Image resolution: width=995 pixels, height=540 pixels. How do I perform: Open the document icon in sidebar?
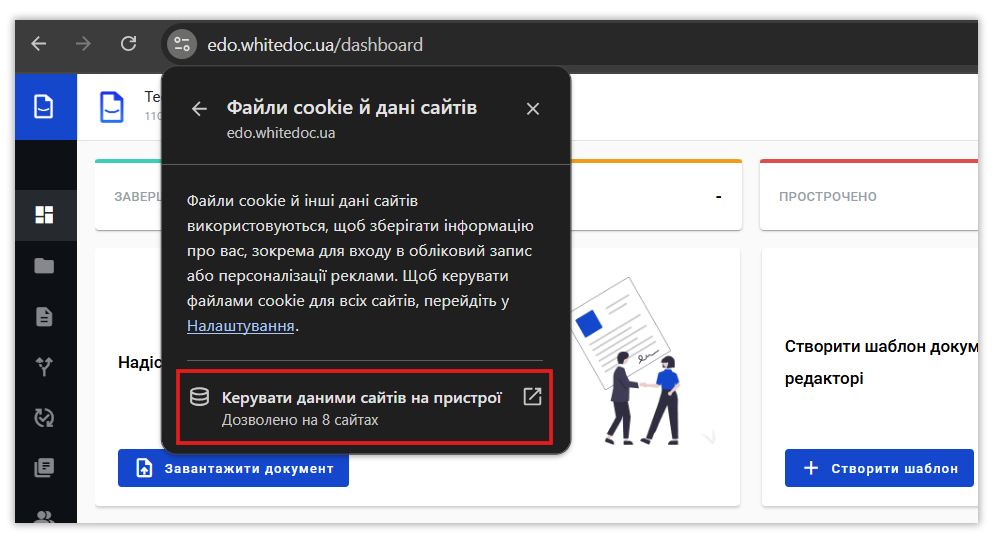pyautogui.click(x=44, y=316)
